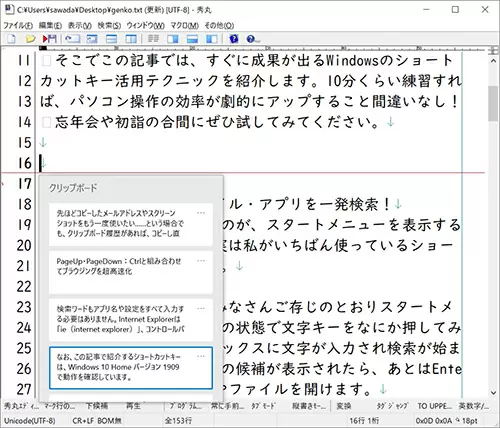Click the left-side pane layout toolbar icon
This screenshot has width=500, height=428.
click(x=211, y=39)
